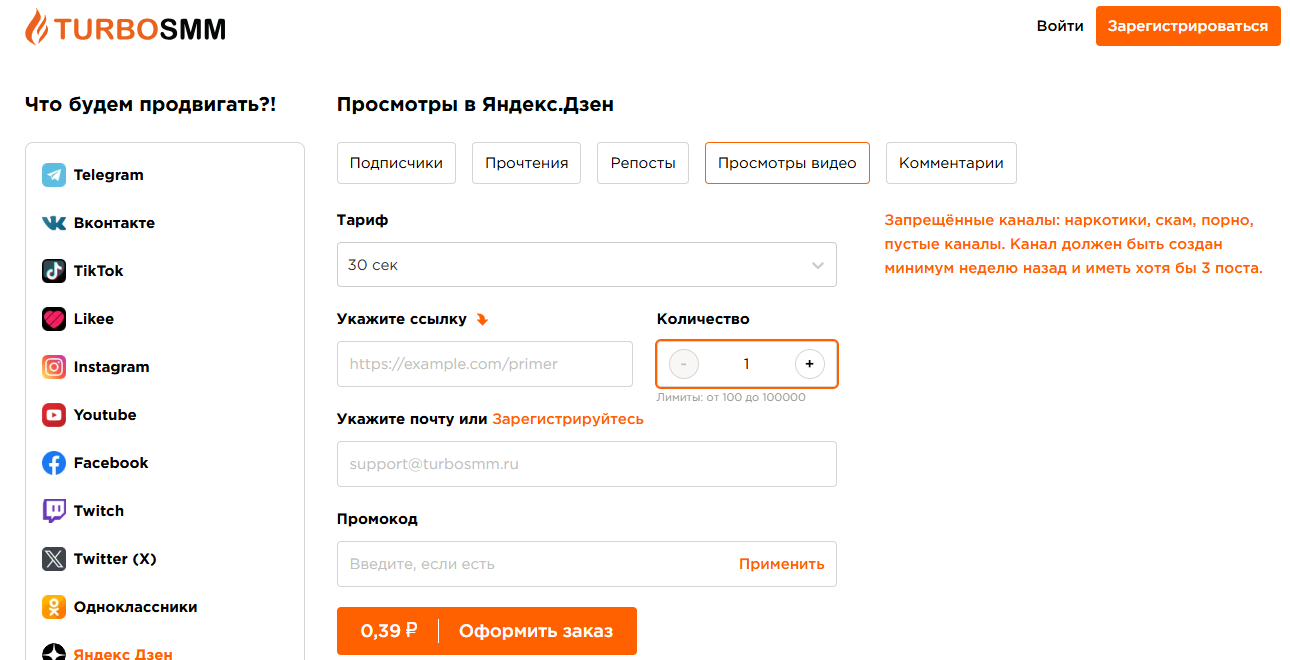Open the Youtube icon
This screenshot has height=660, width=1290.
pos(54,415)
